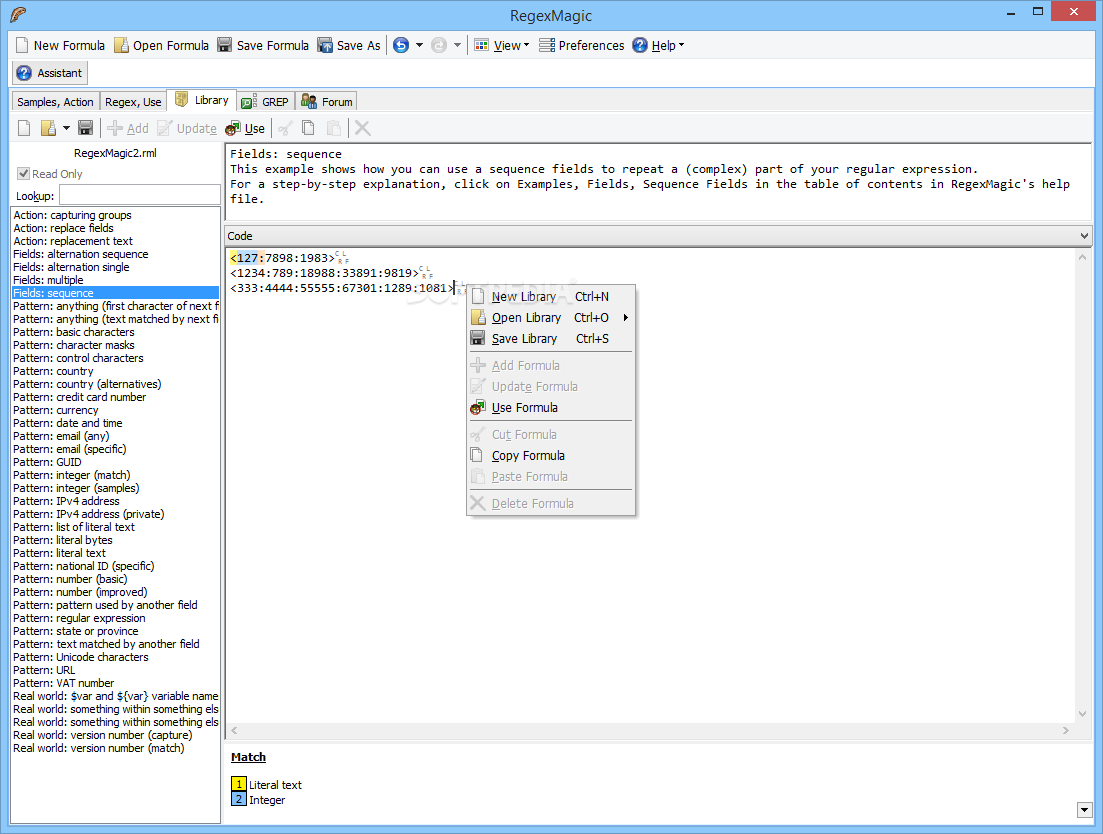1103x834 pixels.
Task: Click the delete formula X icon
Action: [362, 128]
